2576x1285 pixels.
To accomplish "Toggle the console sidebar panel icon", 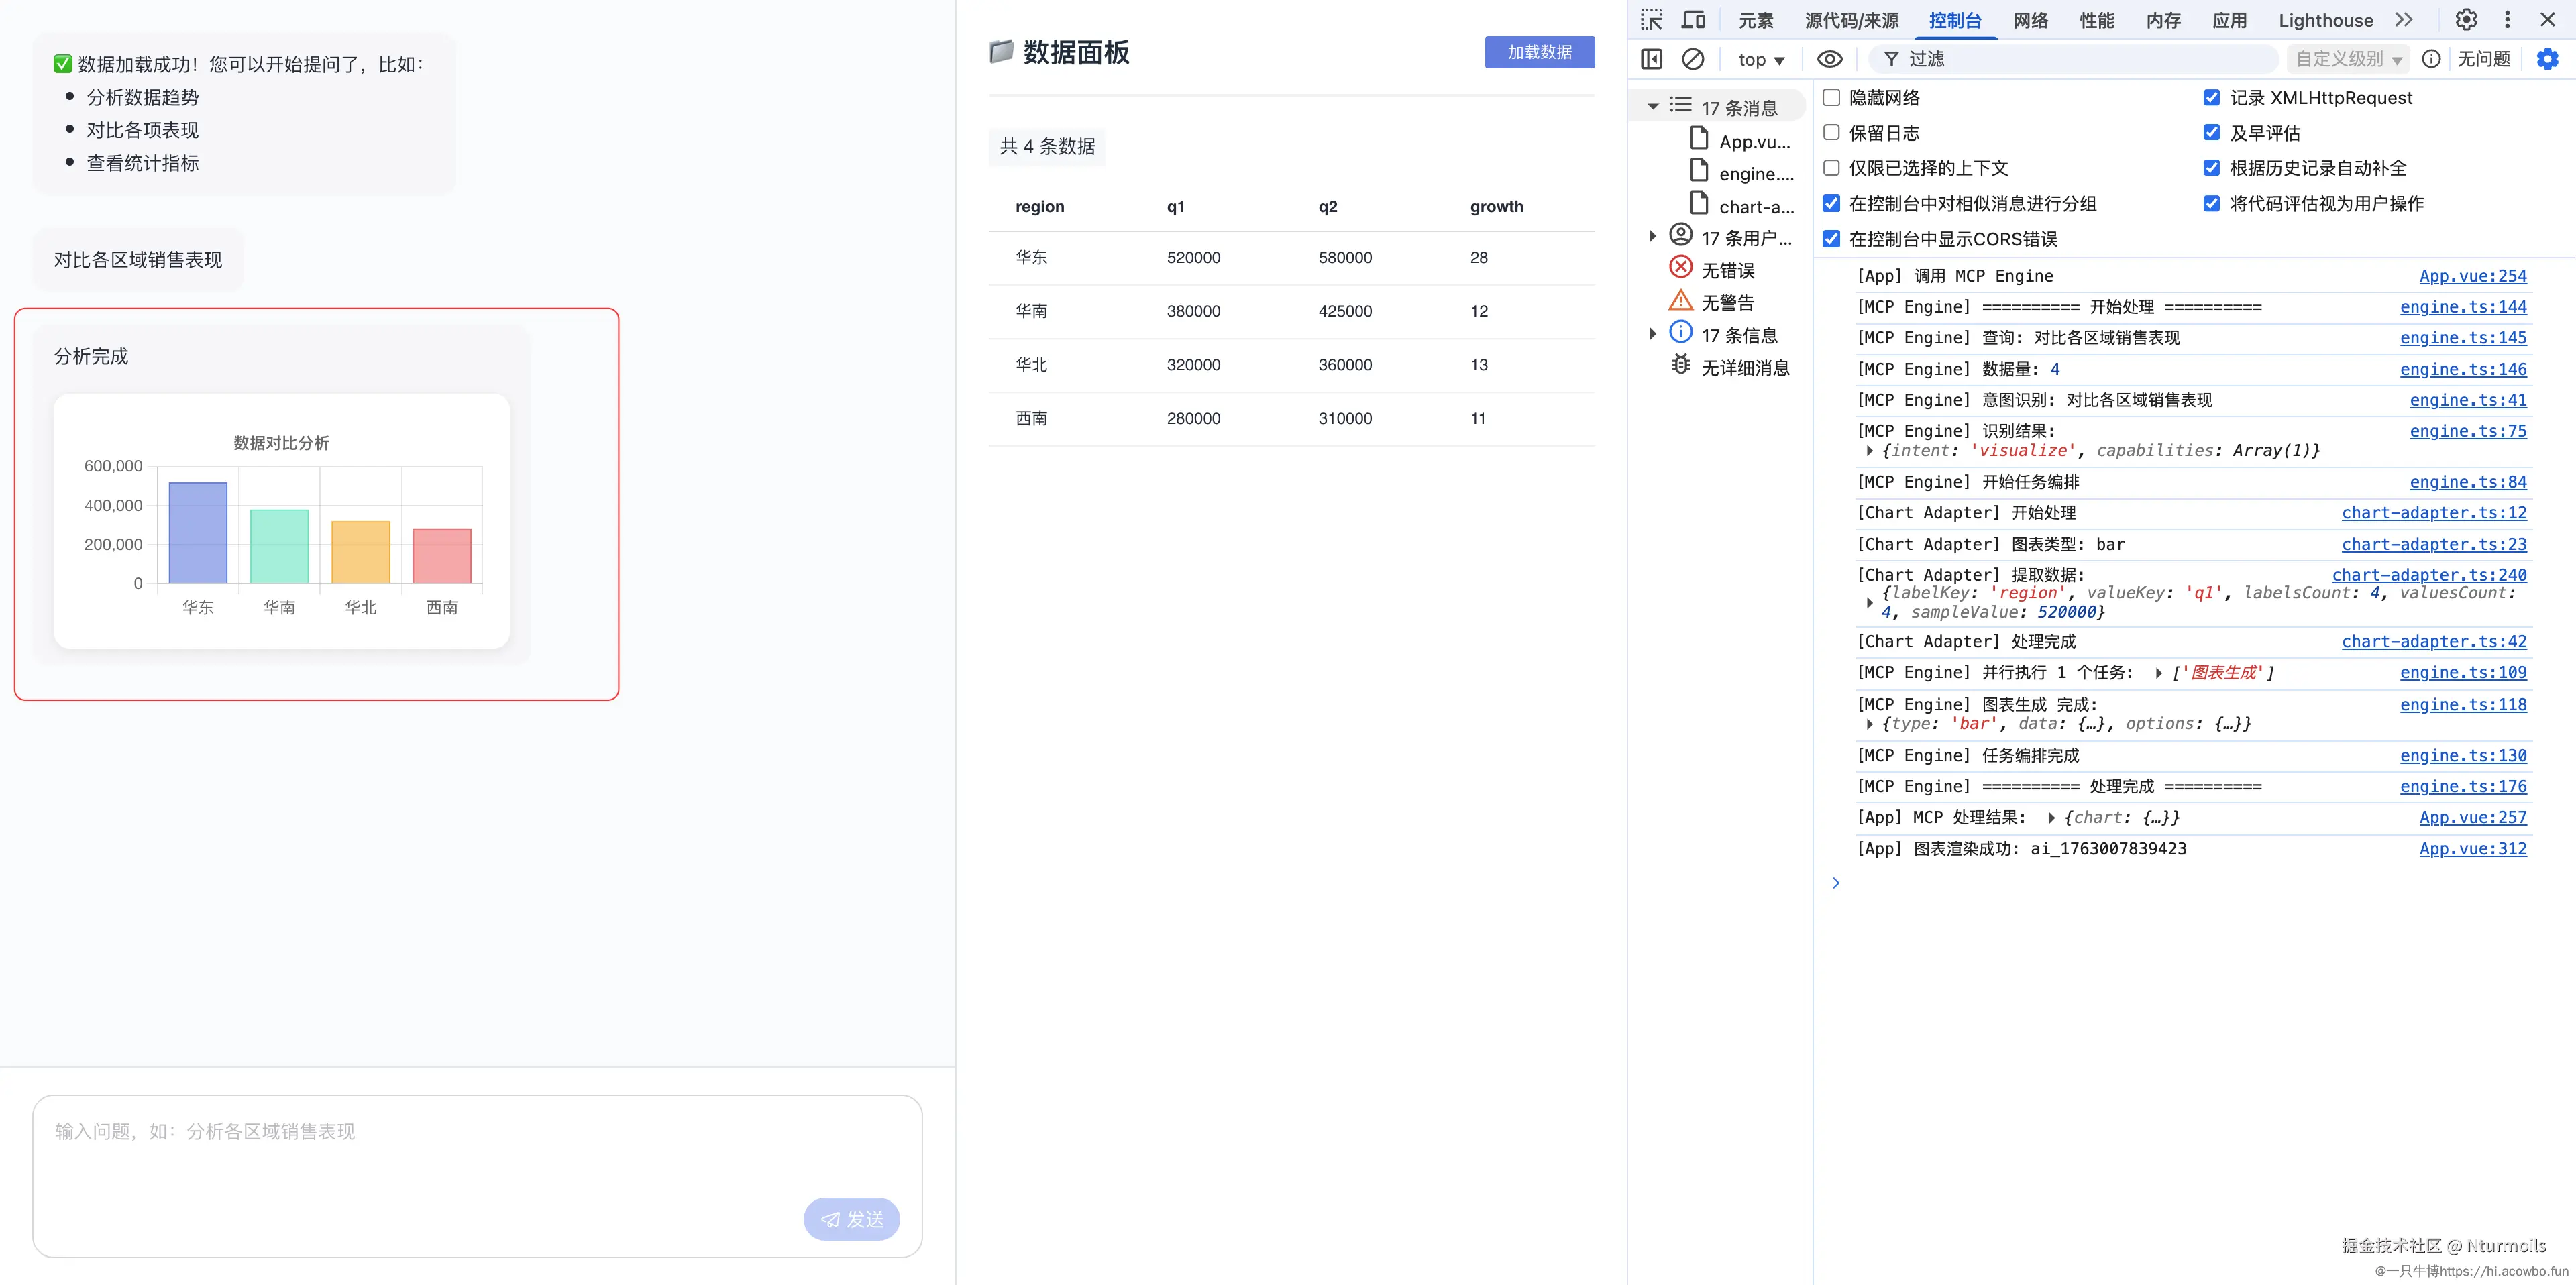I will (x=1652, y=59).
